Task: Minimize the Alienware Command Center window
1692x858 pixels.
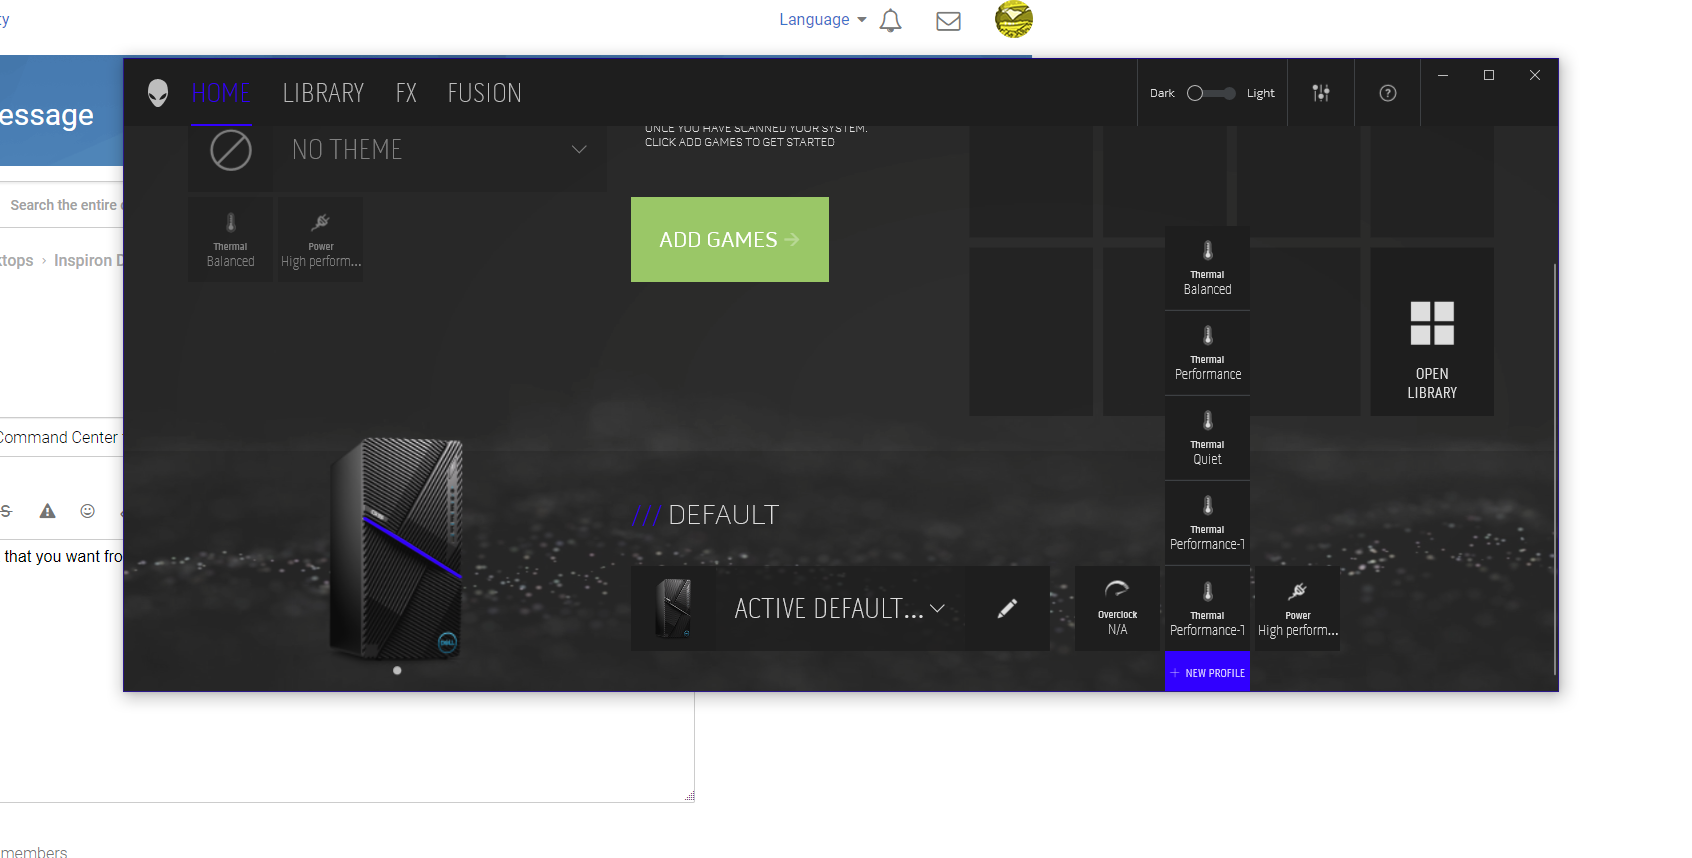Action: click(1443, 75)
